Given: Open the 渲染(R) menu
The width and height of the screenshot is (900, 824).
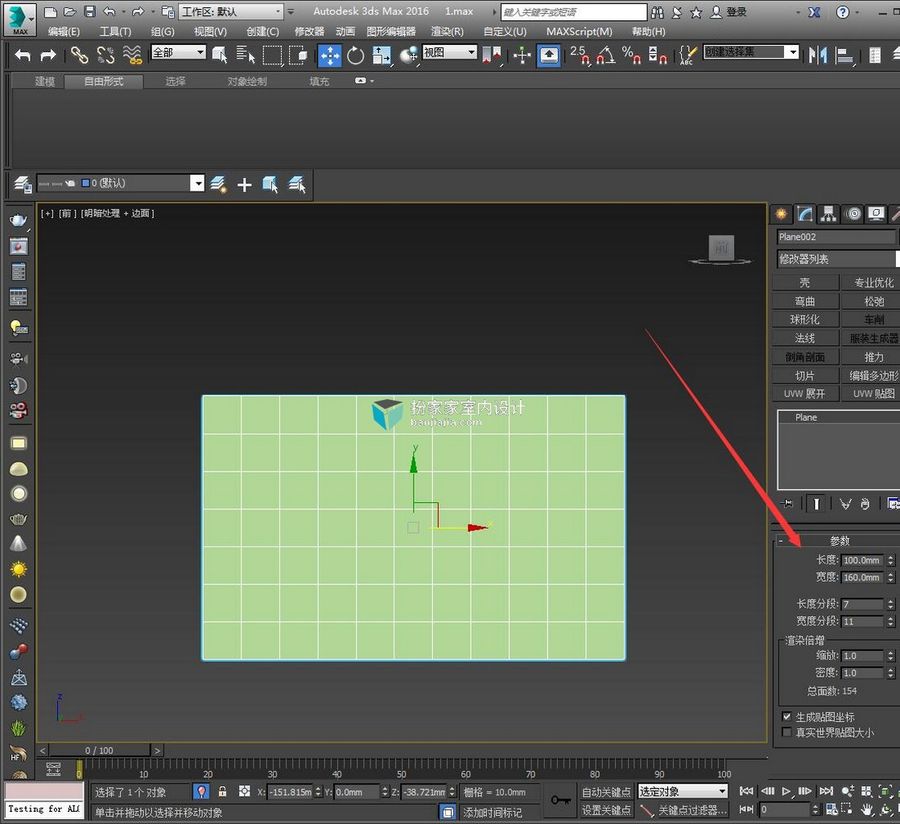Looking at the screenshot, I should 447,32.
